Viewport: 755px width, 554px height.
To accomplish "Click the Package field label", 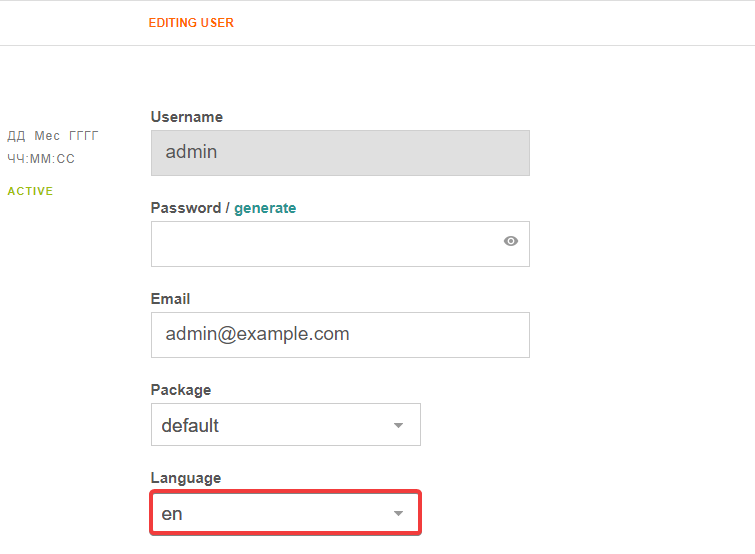I will (181, 390).
